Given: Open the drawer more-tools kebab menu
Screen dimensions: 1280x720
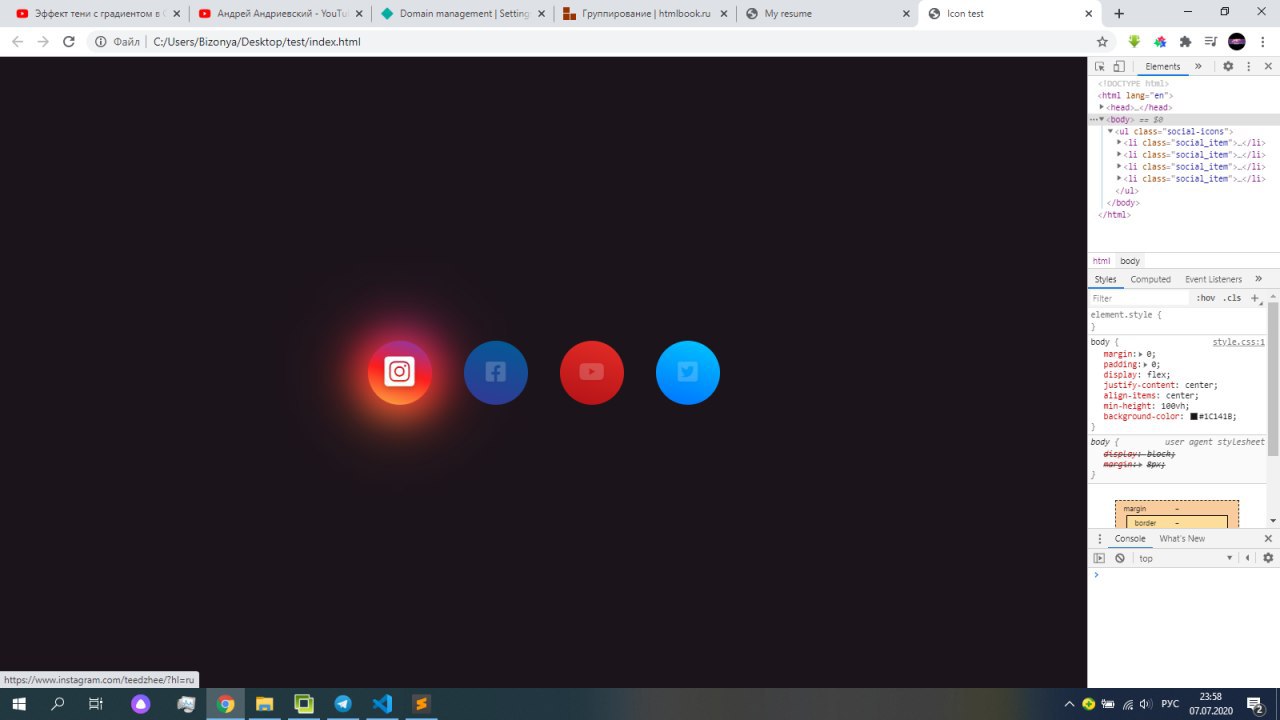Looking at the screenshot, I should [x=1099, y=538].
